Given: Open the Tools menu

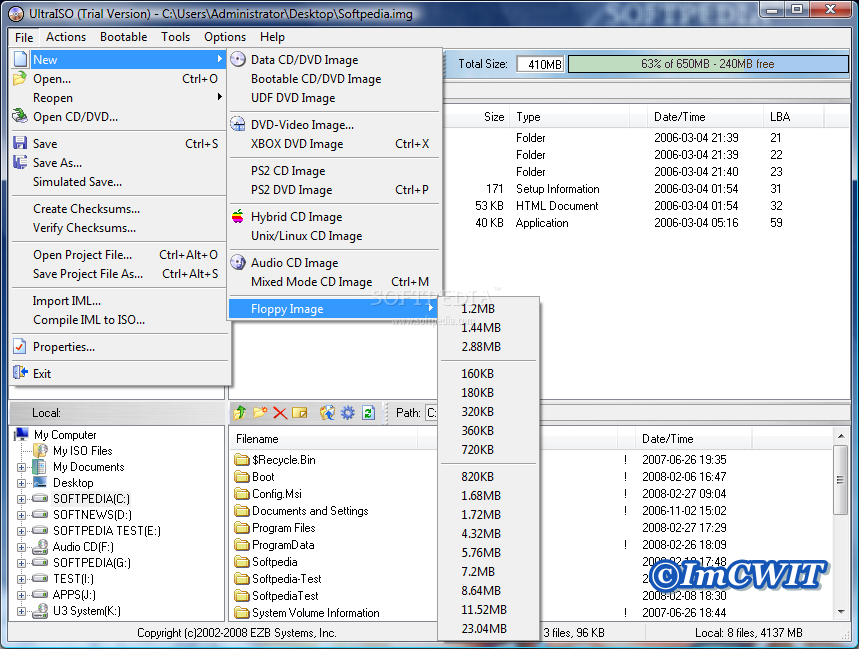Looking at the screenshot, I should pyautogui.click(x=175, y=37).
